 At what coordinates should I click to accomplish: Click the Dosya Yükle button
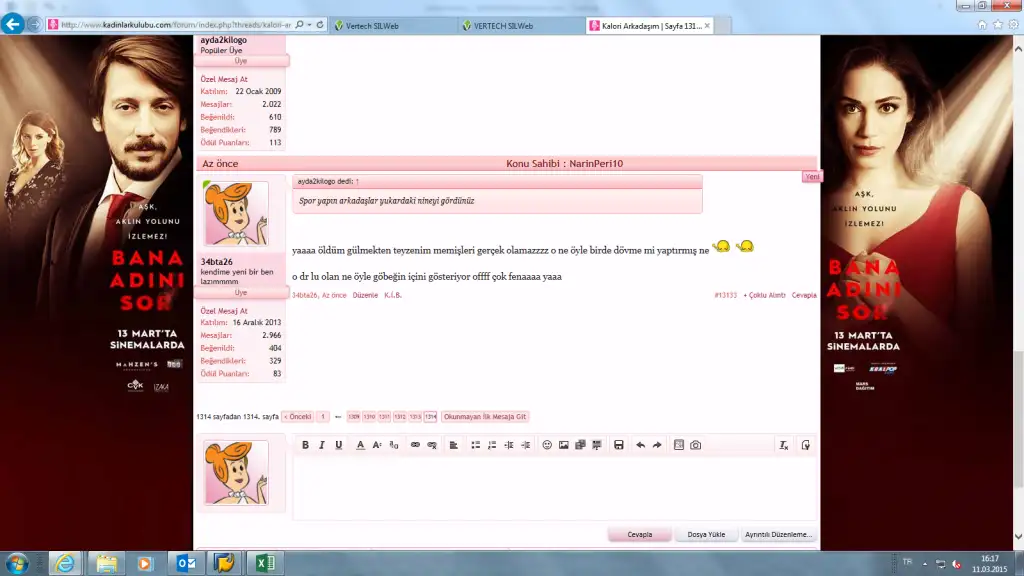coord(706,535)
